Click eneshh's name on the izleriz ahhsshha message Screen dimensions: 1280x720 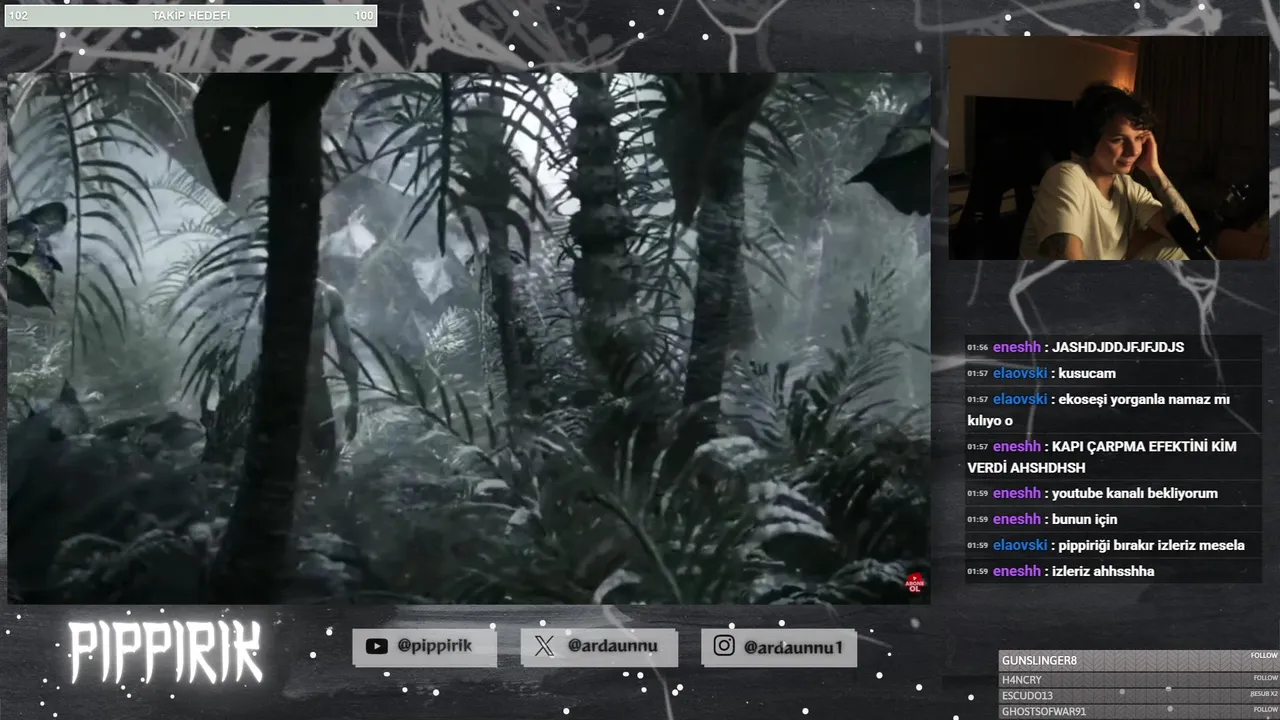coord(1017,571)
